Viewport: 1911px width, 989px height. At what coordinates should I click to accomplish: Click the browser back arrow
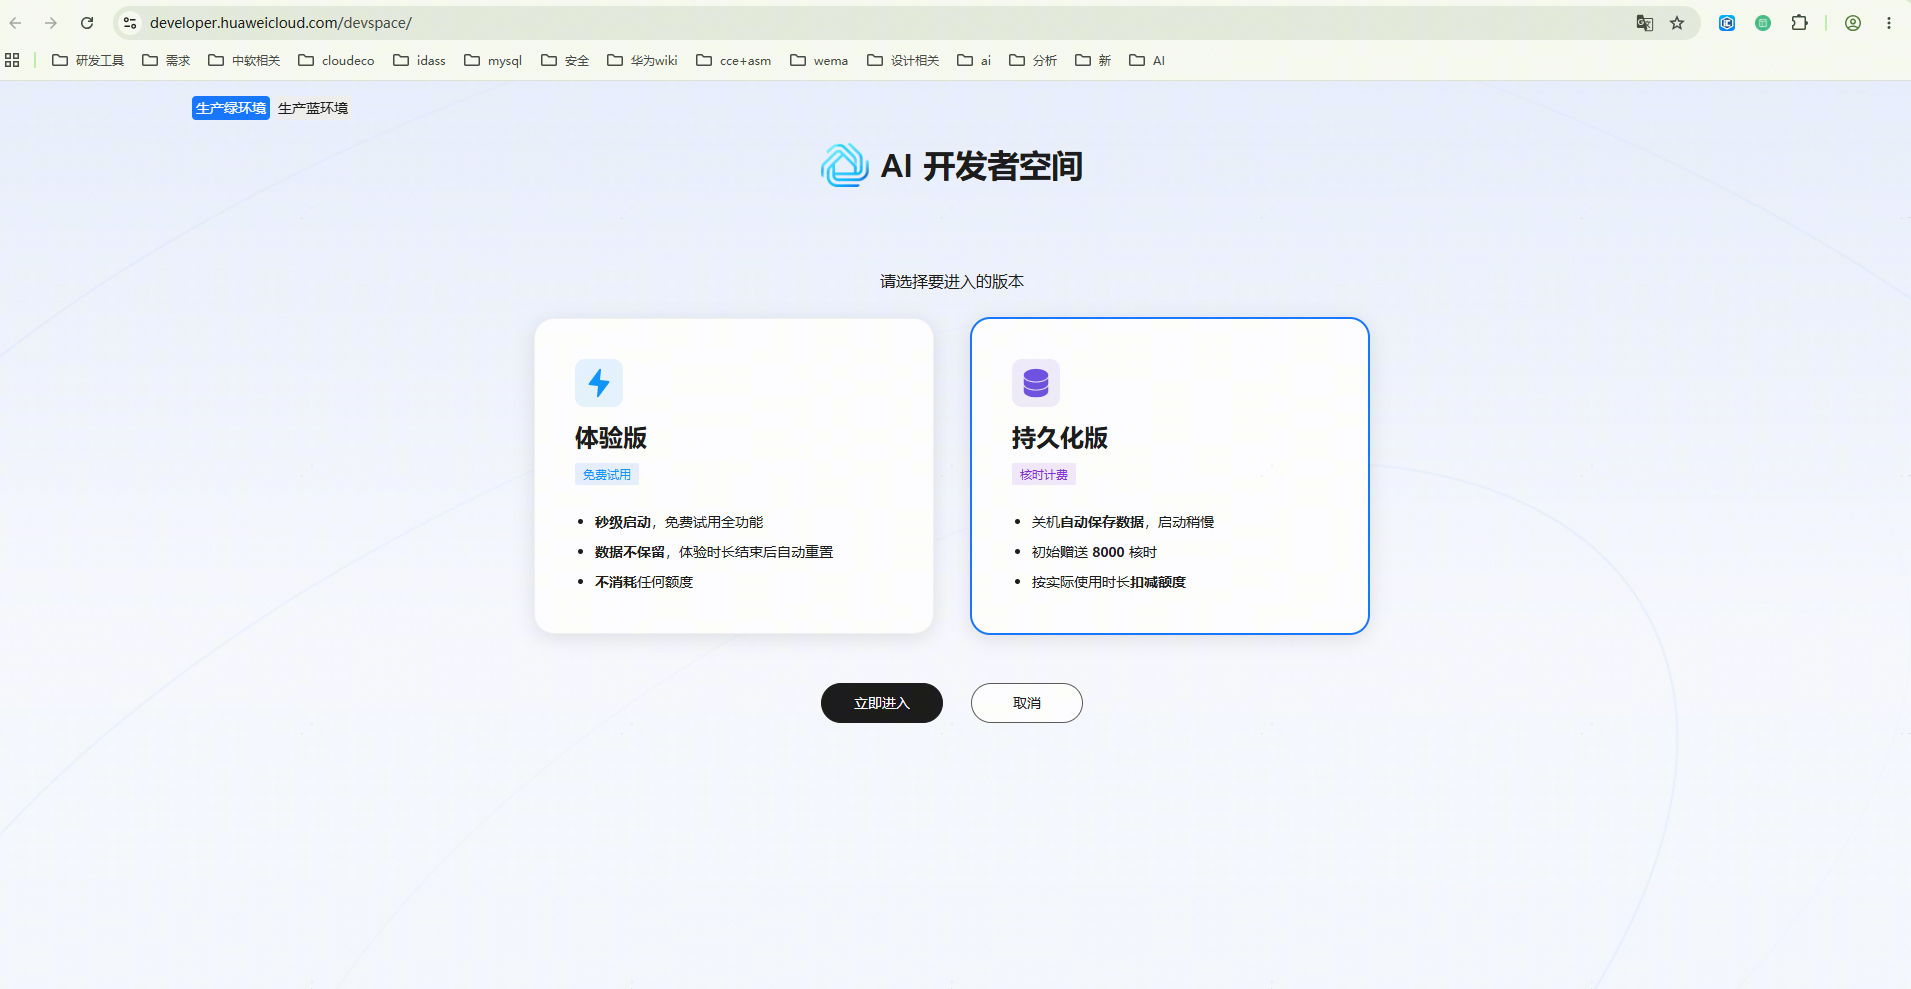16,23
